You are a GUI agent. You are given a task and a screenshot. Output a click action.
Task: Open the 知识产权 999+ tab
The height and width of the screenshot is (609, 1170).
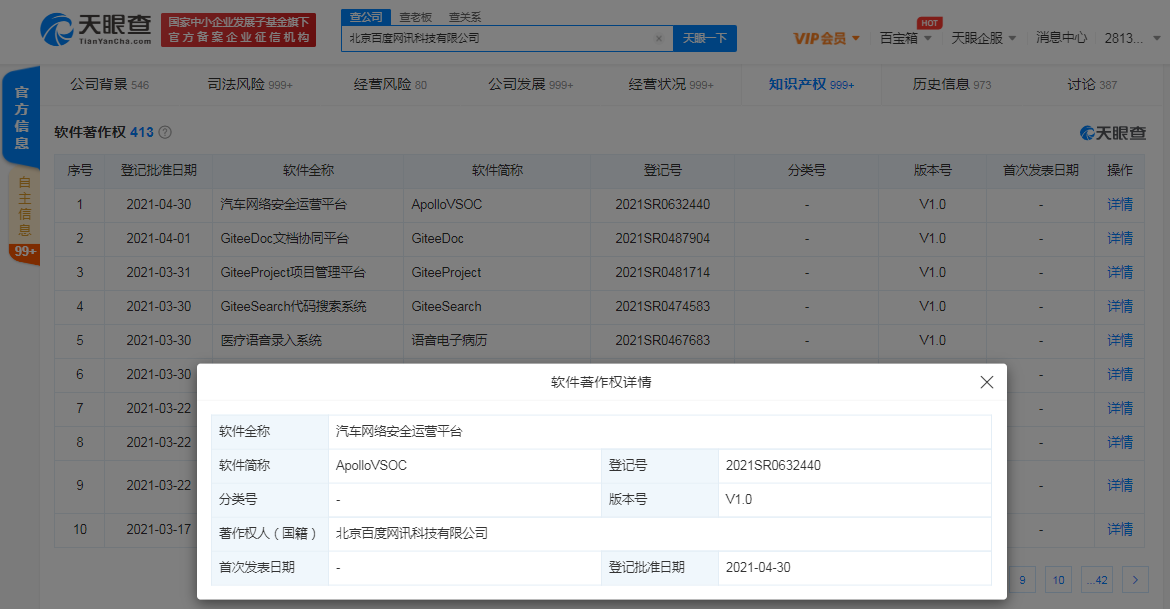coord(811,84)
